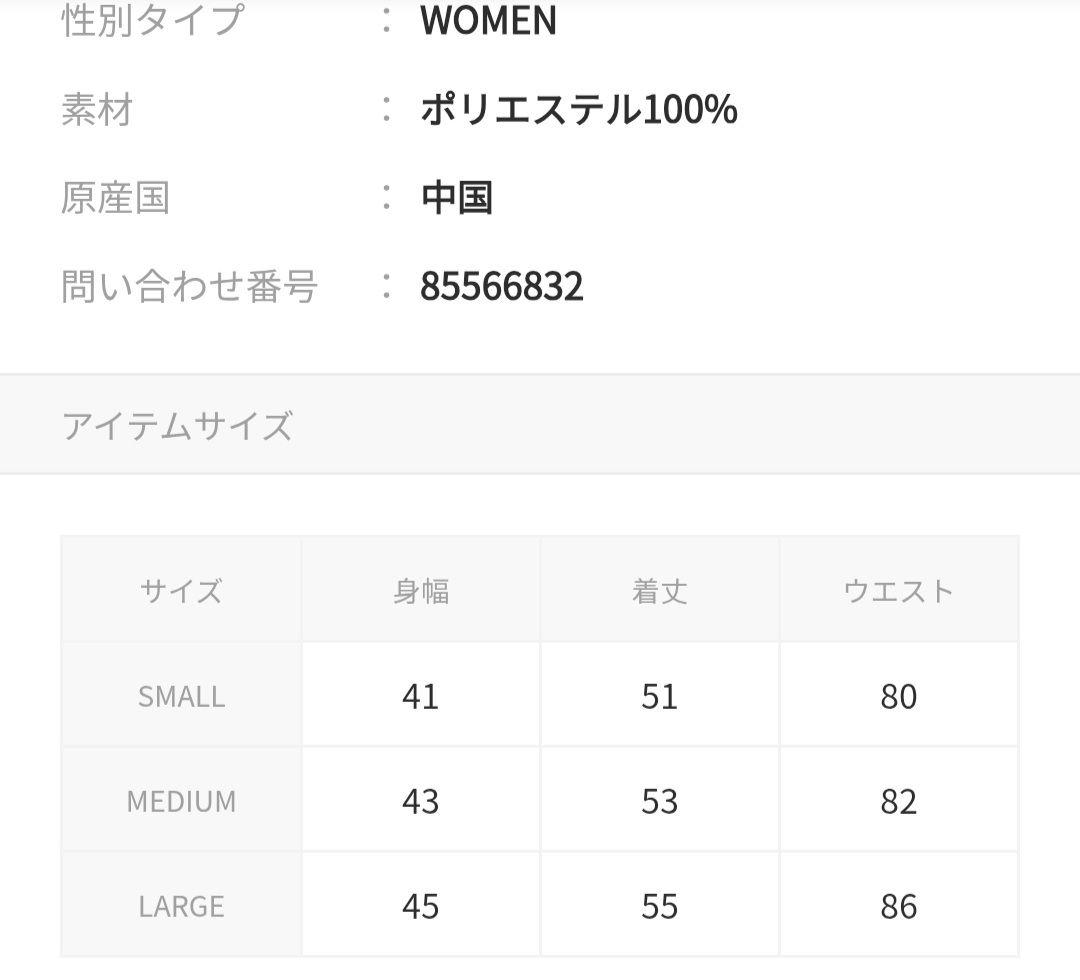
Task: Click the ウエスト column header
Action: click(899, 591)
